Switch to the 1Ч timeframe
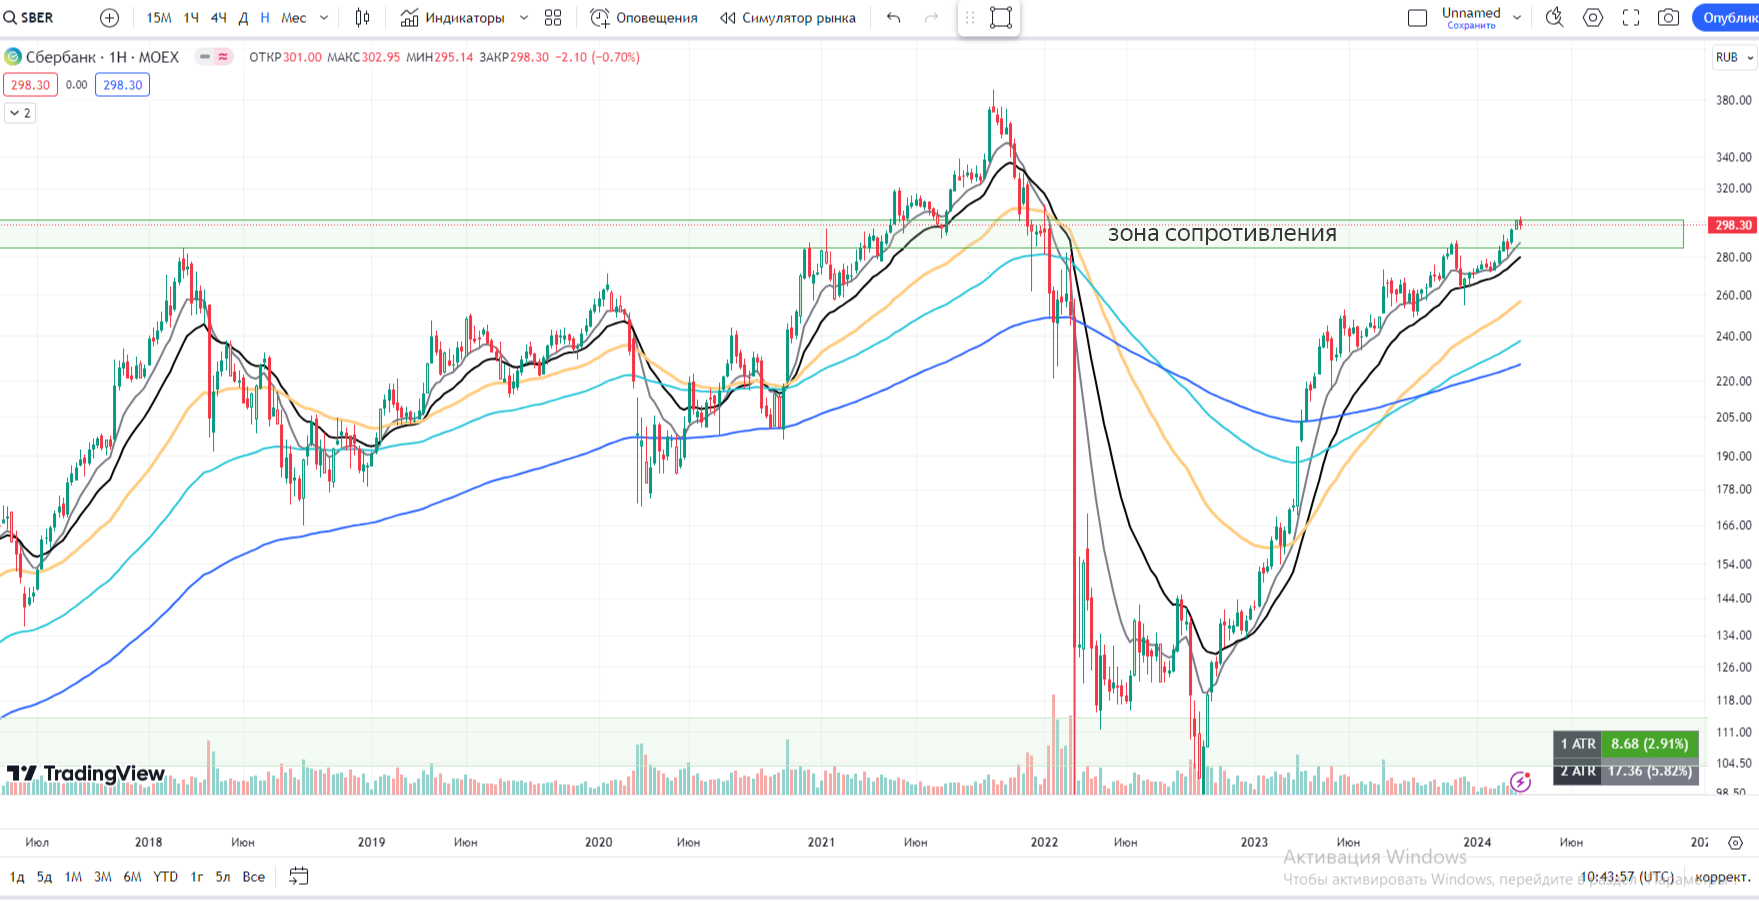 point(191,18)
